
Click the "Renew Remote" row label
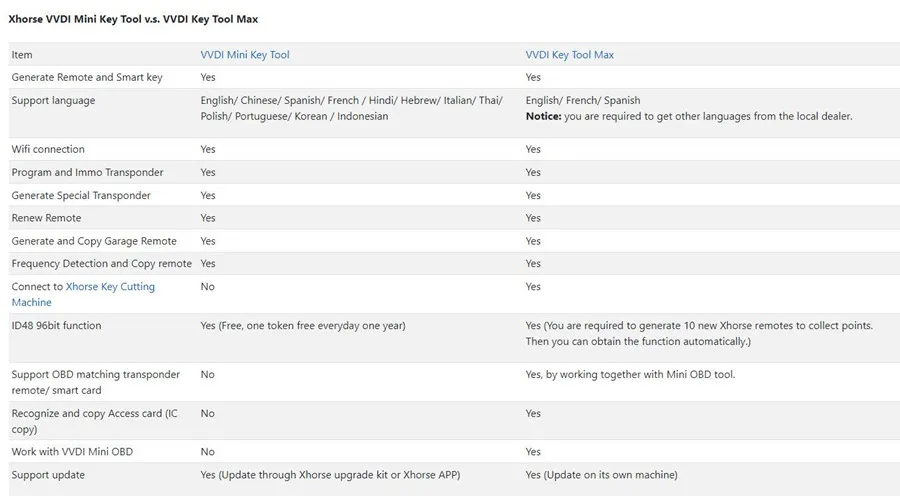pos(47,218)
